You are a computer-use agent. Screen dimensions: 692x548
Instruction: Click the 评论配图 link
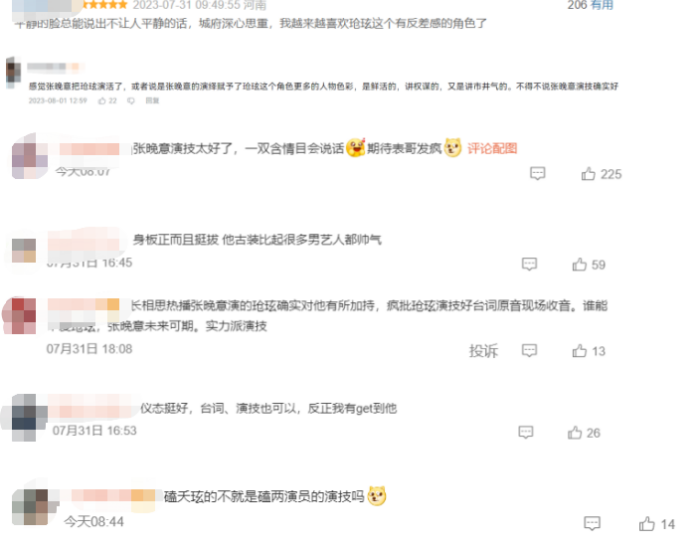492,148
